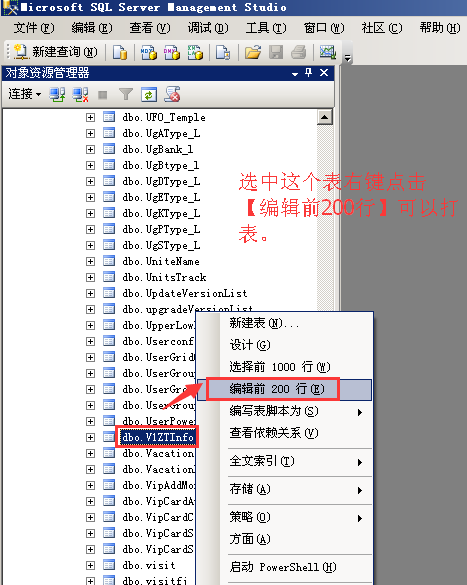Image resolution: width=467 pixels, height=585 pixels.
Task: Expand the dbo.UpdateVersionList table node
Action: point(90,294)
